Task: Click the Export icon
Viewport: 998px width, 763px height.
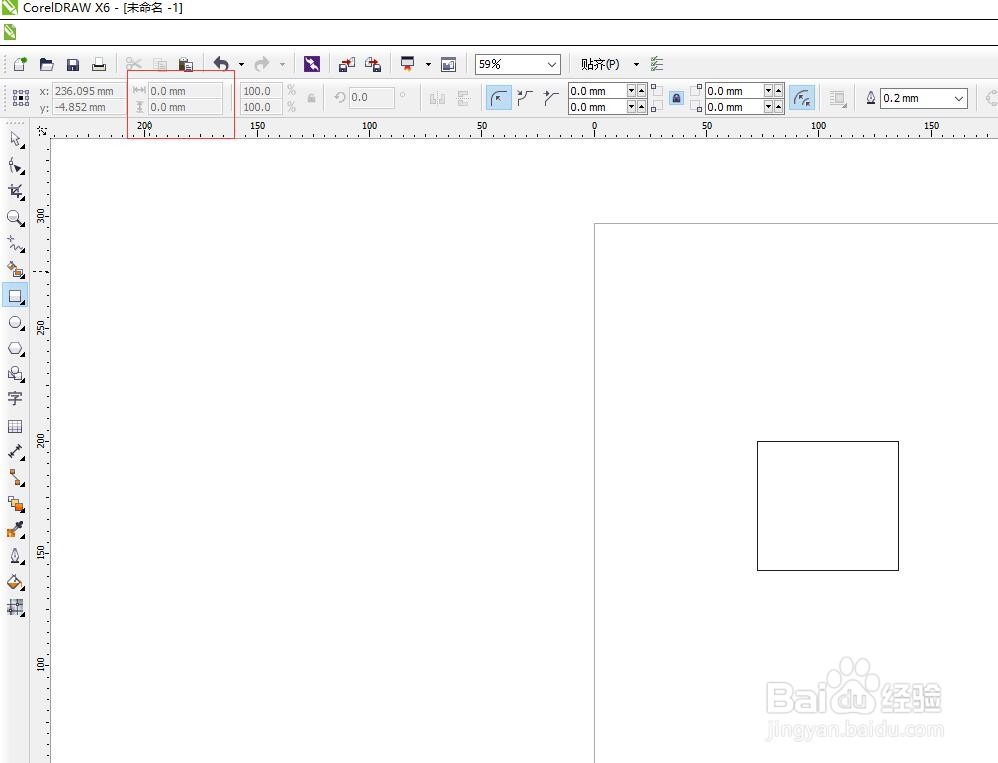Action: point(373,64)
